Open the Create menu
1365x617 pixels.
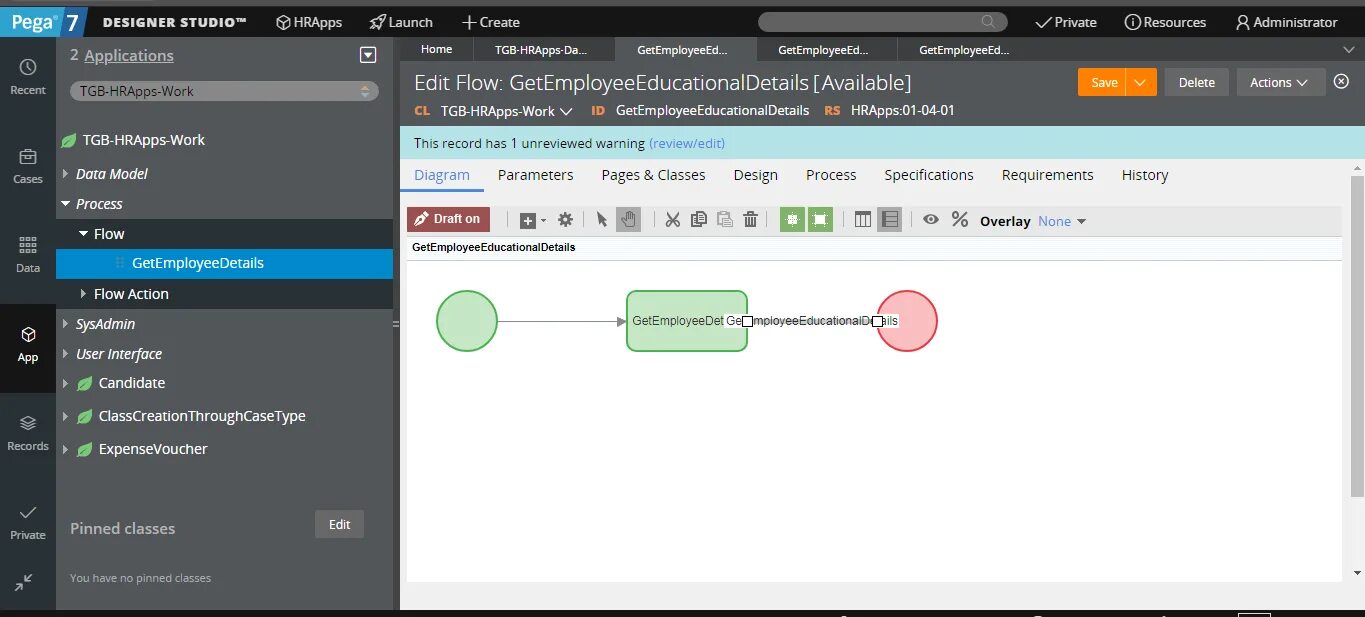[x=490, y=22]
